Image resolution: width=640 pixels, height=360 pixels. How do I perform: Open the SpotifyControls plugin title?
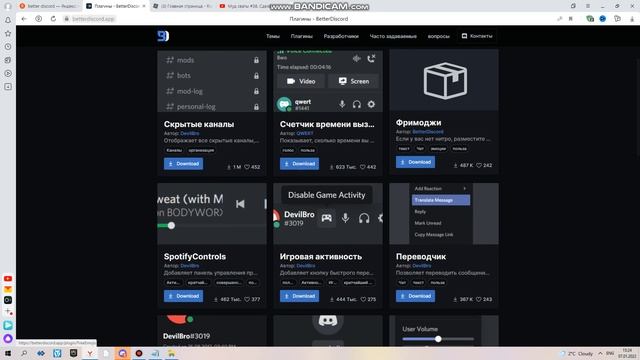point(195,256)
